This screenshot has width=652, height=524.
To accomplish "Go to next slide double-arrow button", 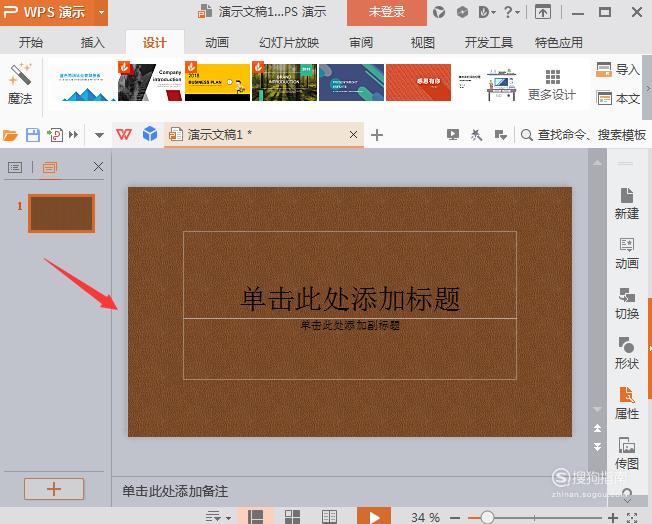I will (x=598, y=447).
